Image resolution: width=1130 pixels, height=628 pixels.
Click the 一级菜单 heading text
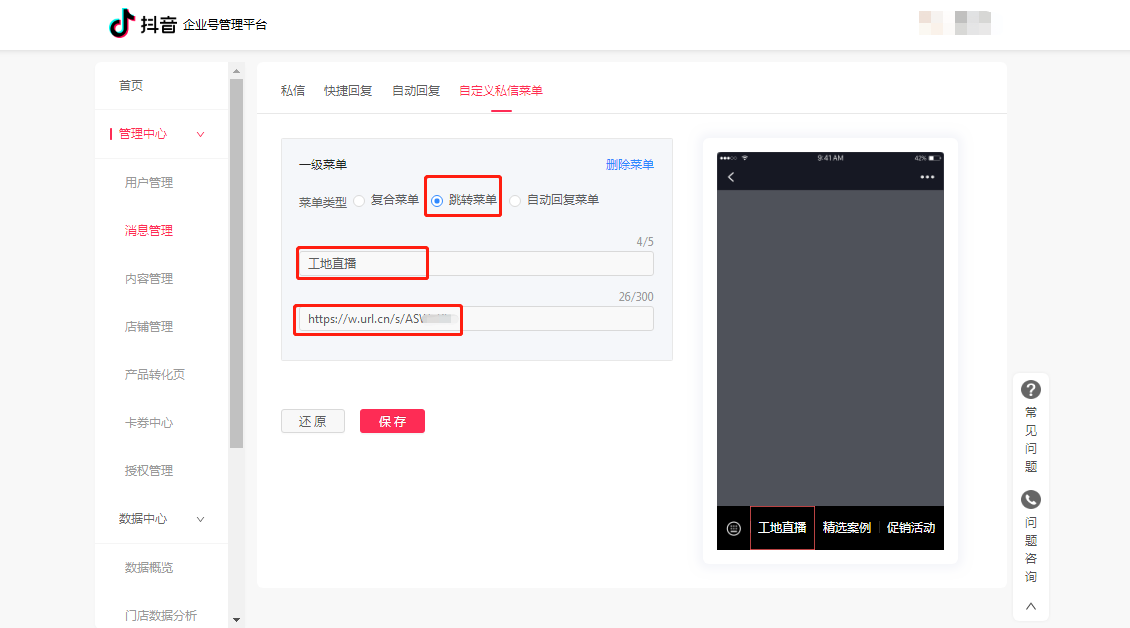click(x=323, y=164)
